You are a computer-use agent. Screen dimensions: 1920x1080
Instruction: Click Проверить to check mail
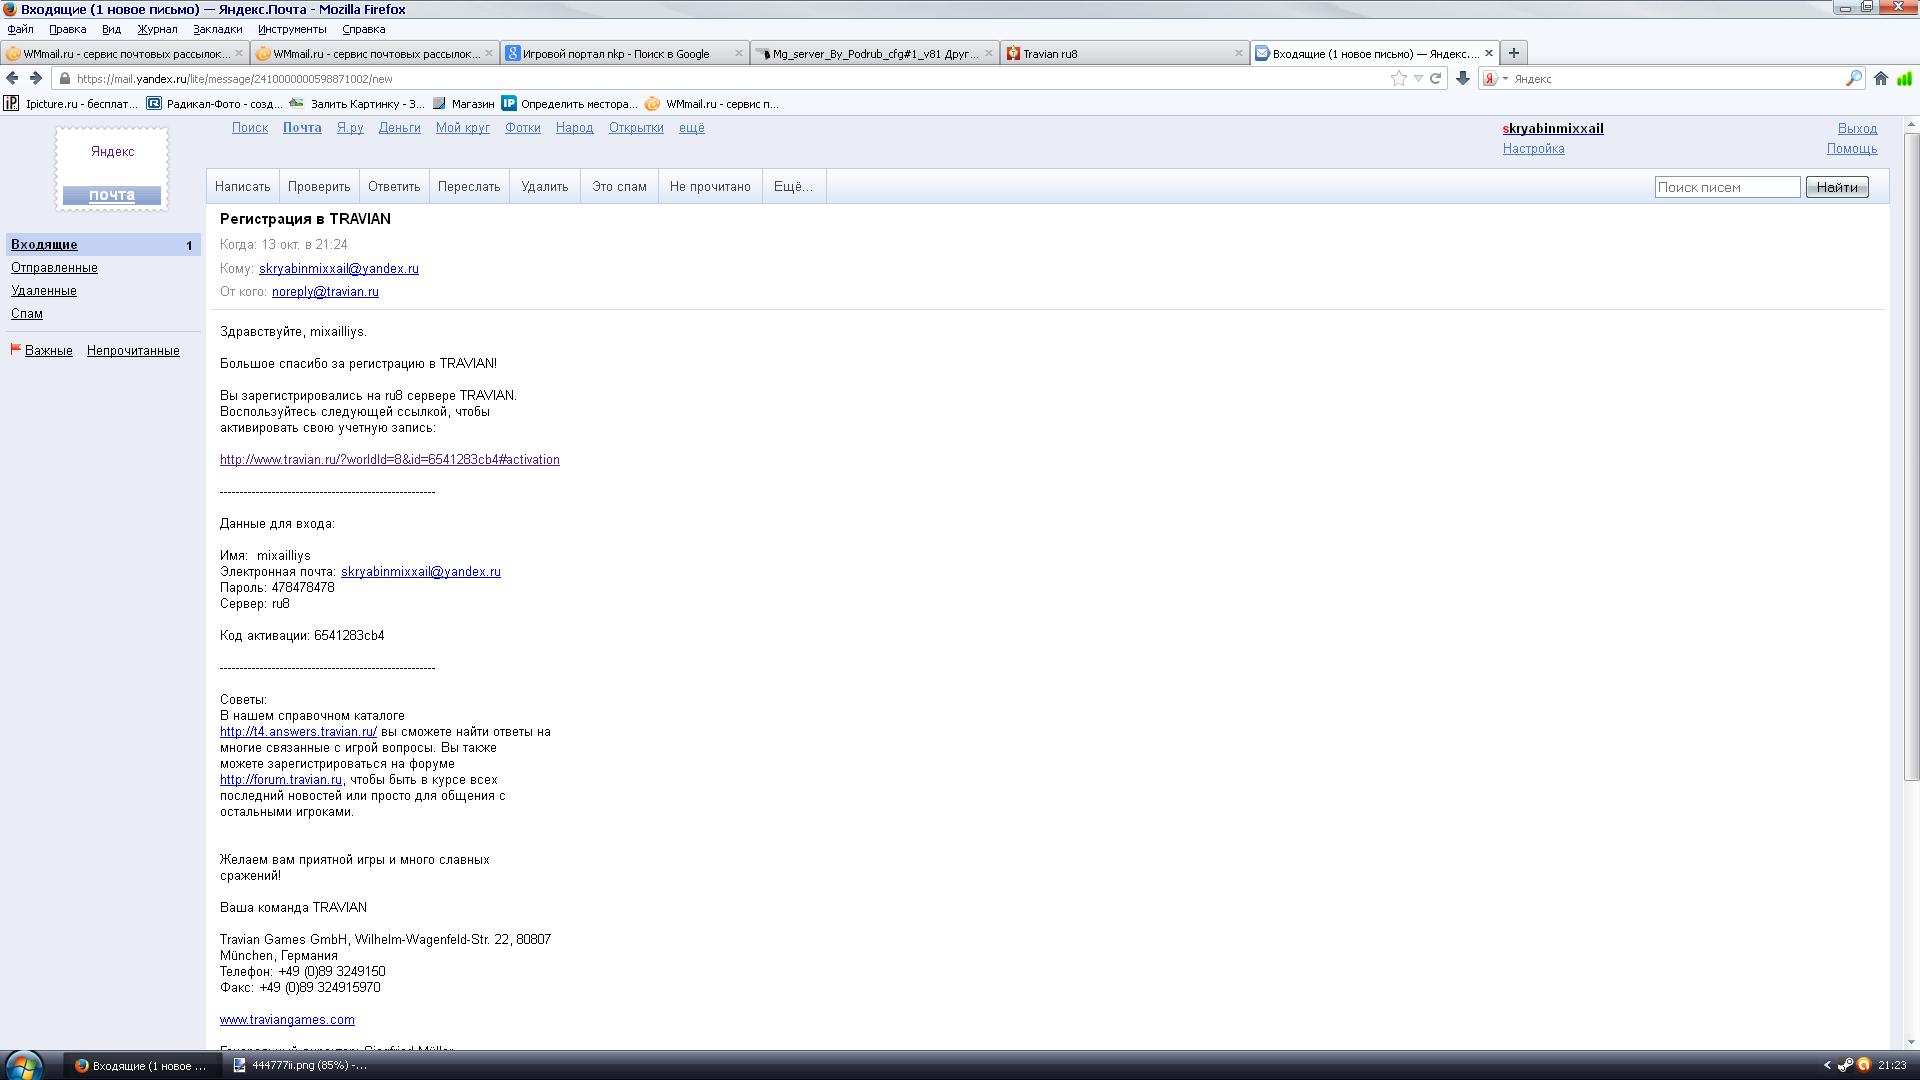(x=319, y=186)
